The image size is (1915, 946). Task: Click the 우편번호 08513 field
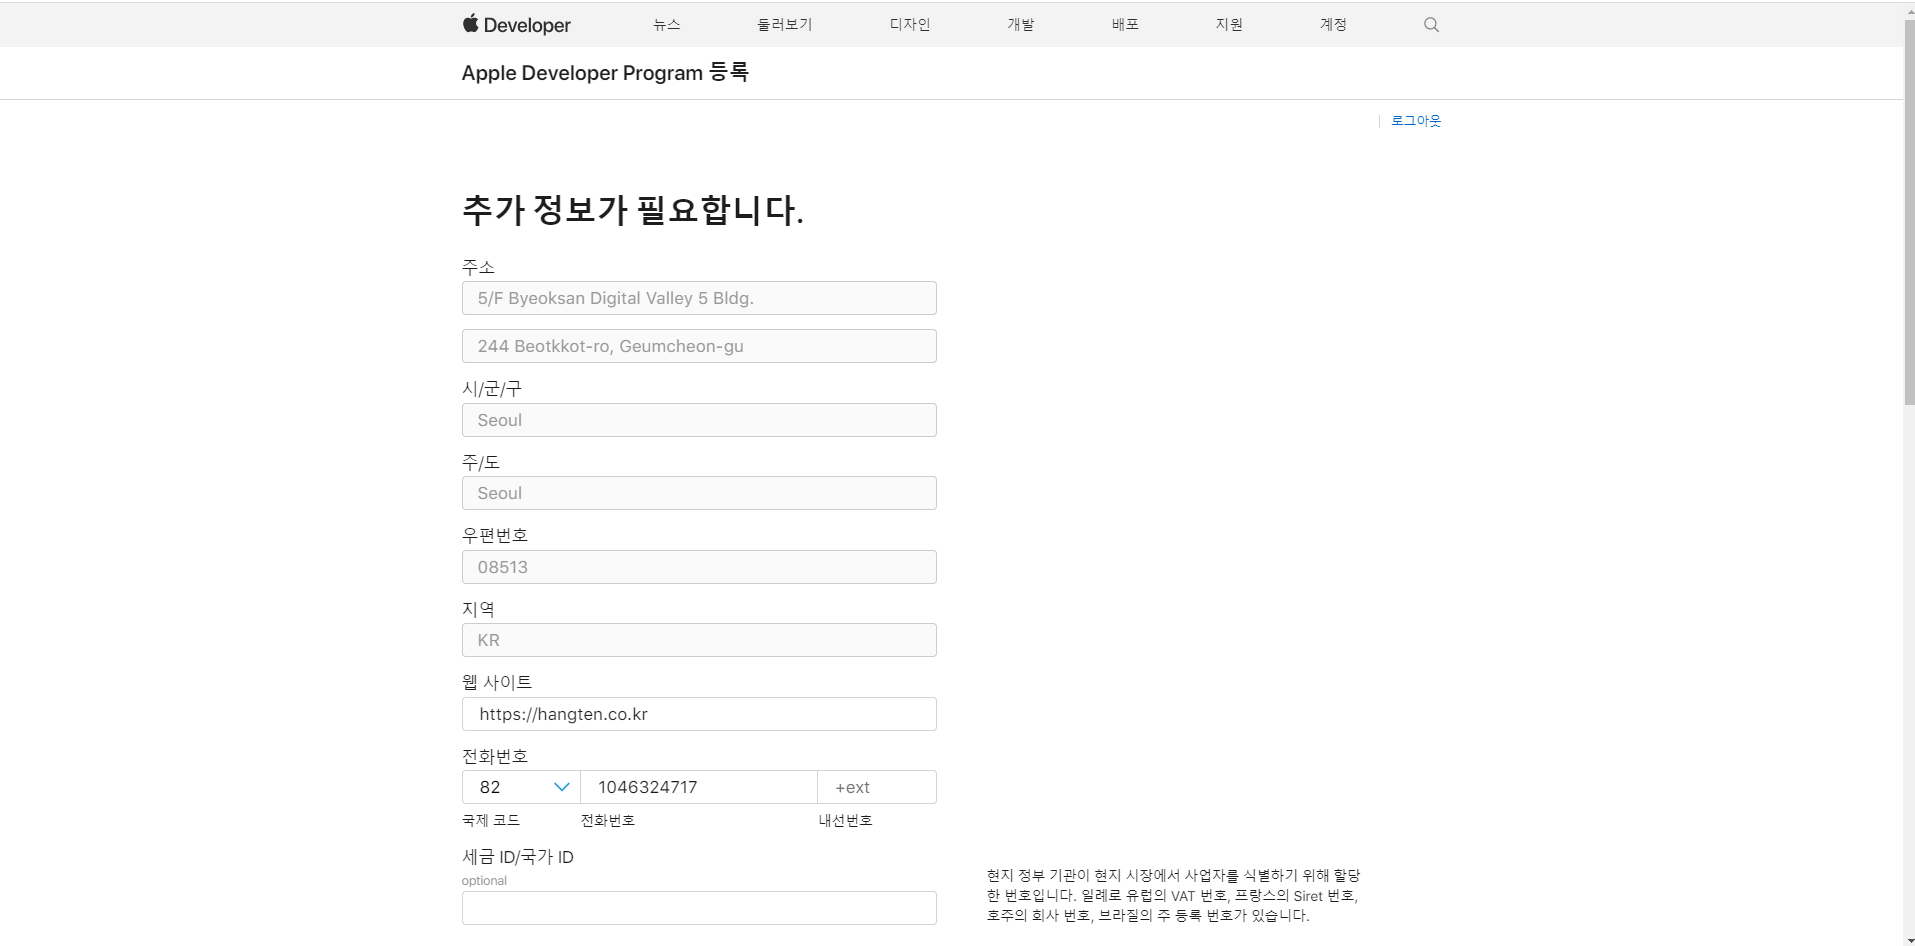coord(699,567)
